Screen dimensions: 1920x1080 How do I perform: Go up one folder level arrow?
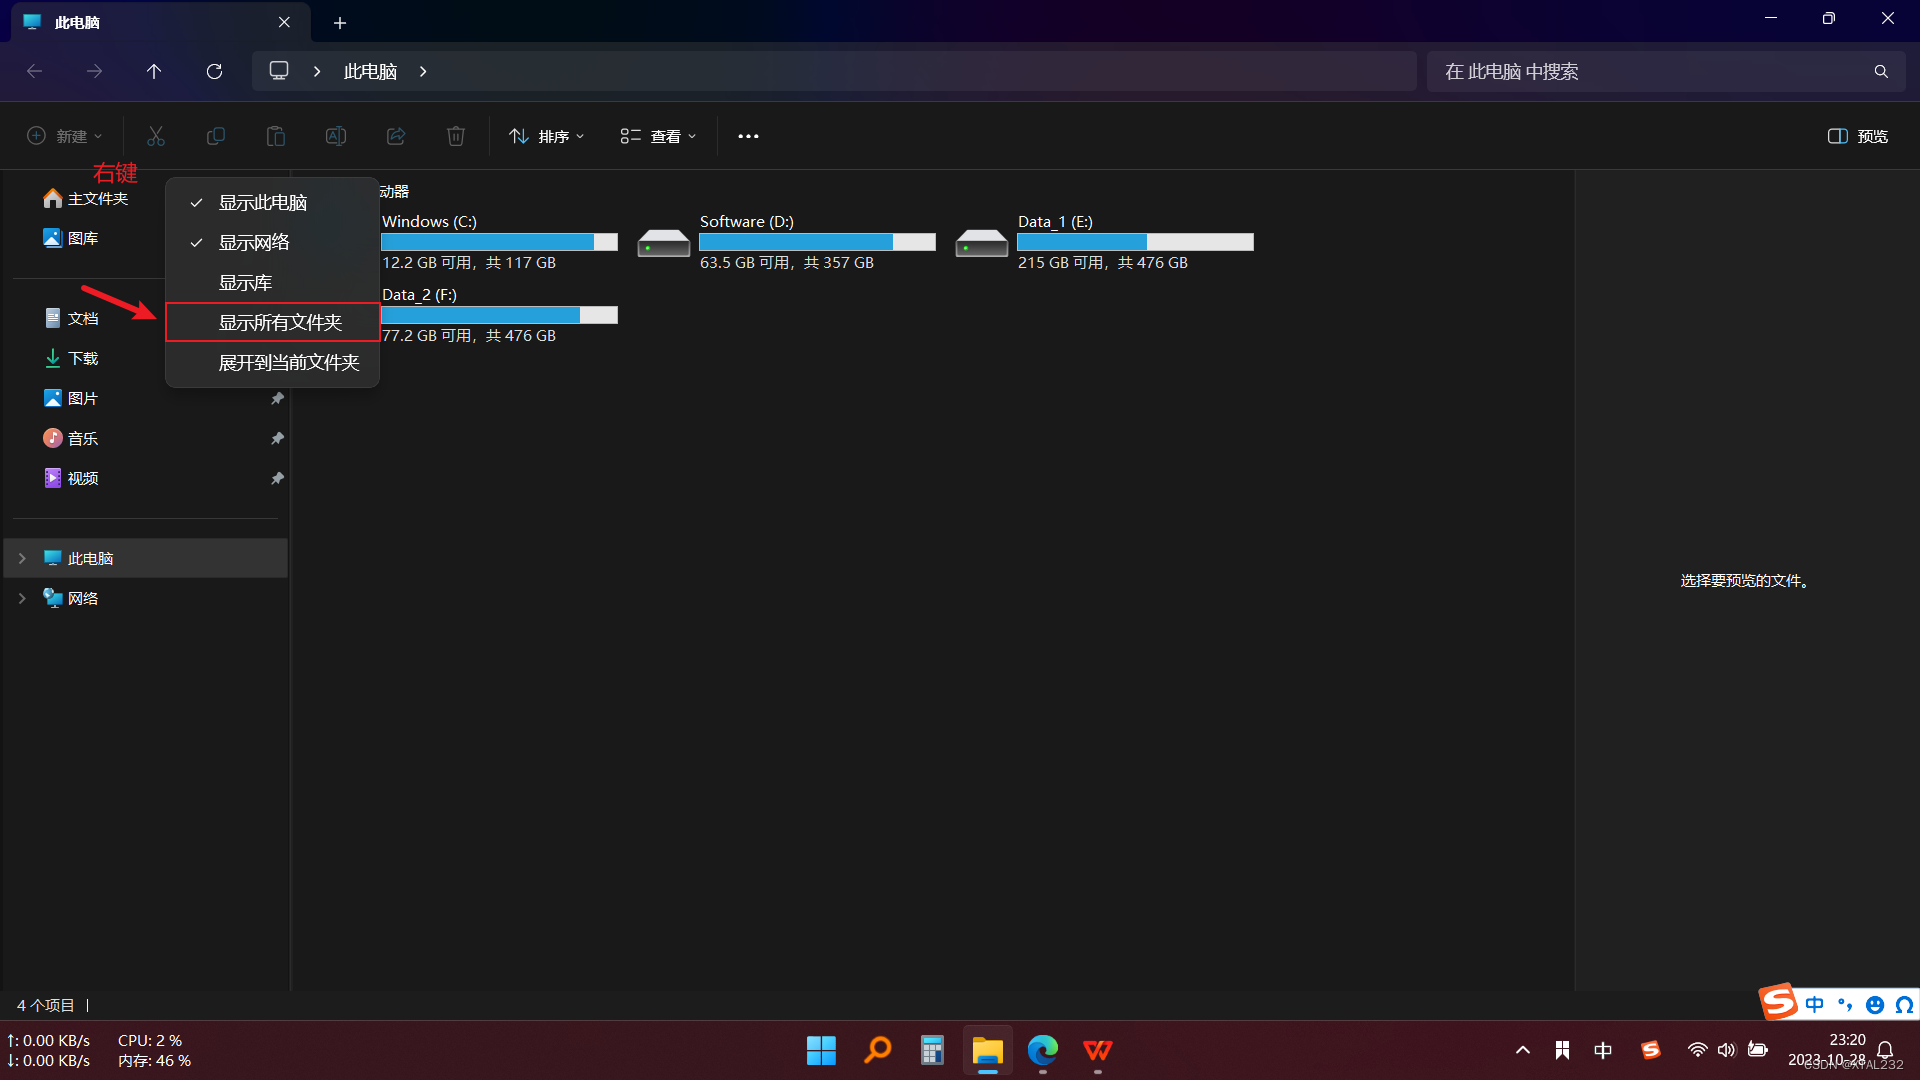(x=154, y=72)
